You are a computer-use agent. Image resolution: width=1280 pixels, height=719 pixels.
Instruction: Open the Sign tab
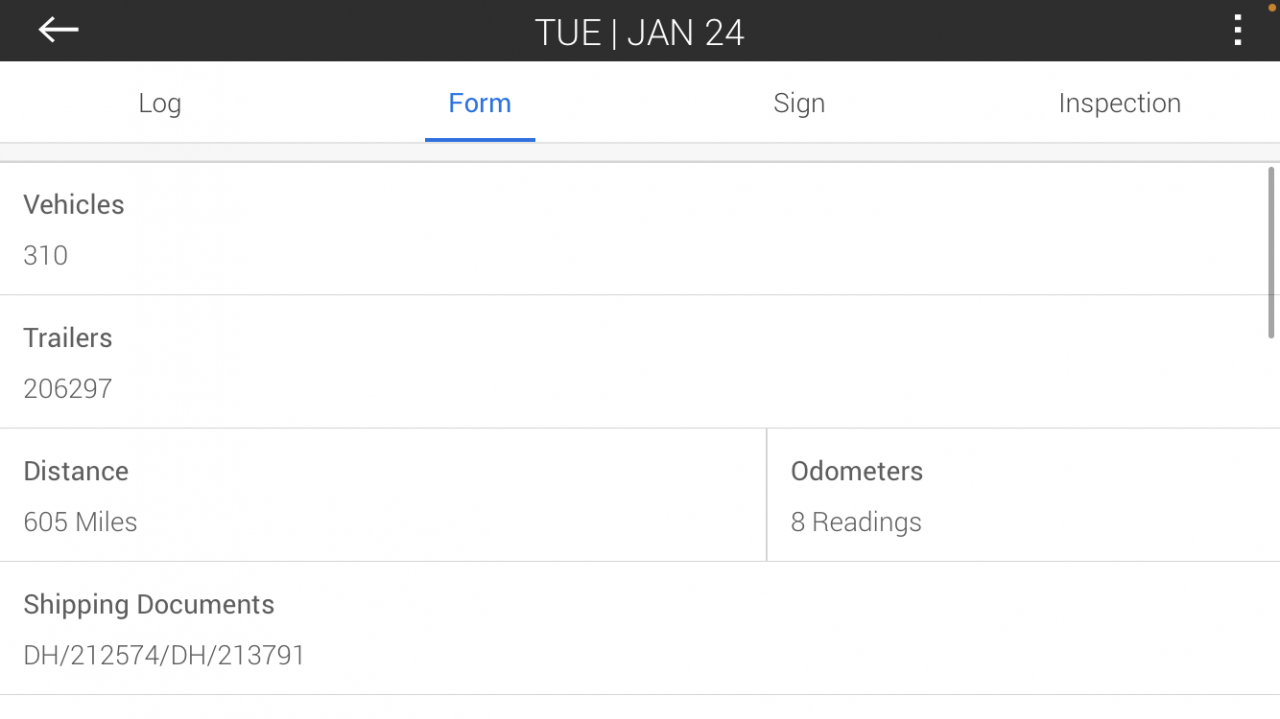coord(799,103)
